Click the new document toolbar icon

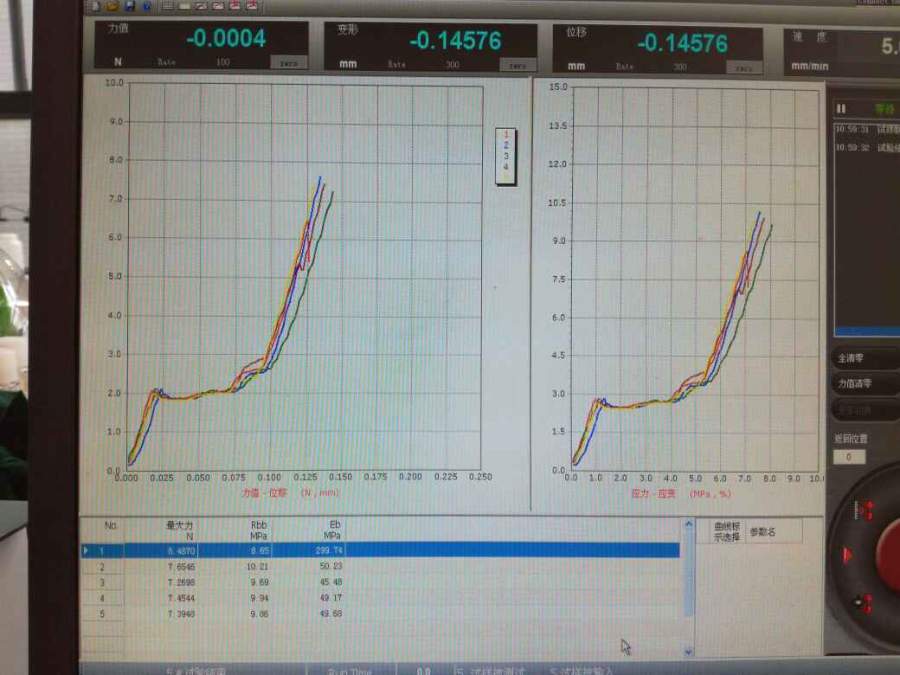point(95,6)
